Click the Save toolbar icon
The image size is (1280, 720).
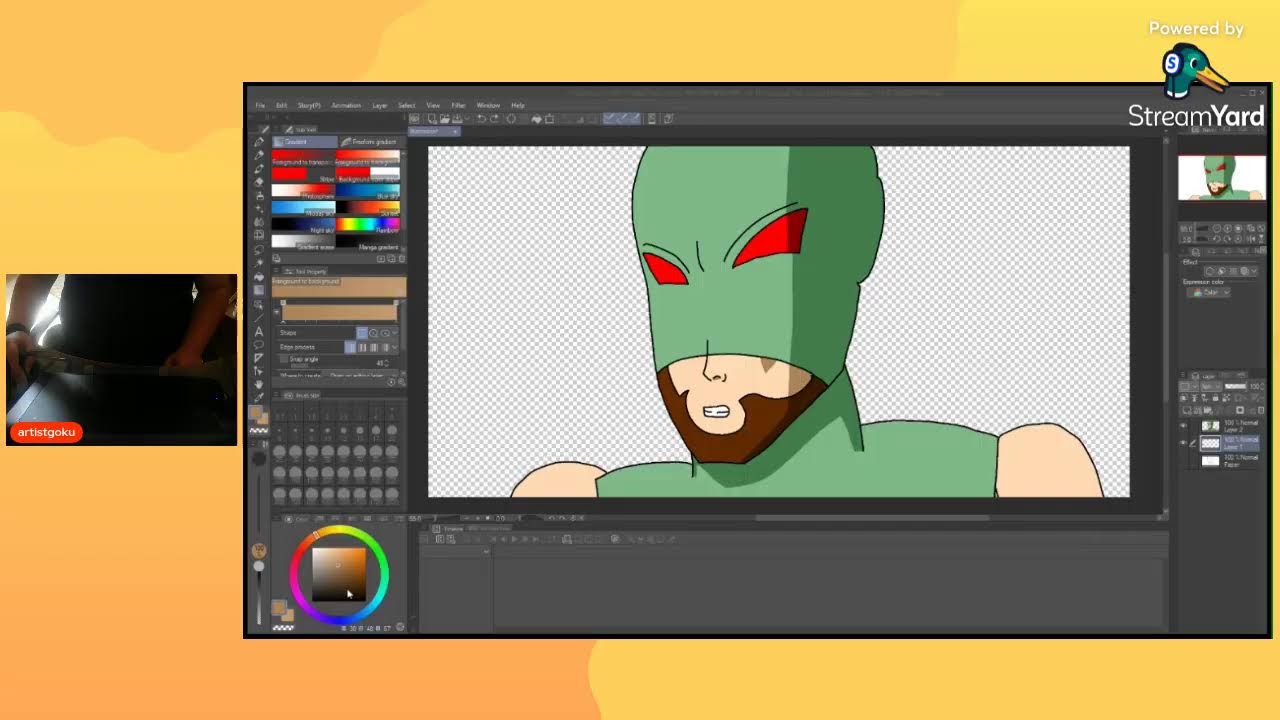(x=457, y=119)
